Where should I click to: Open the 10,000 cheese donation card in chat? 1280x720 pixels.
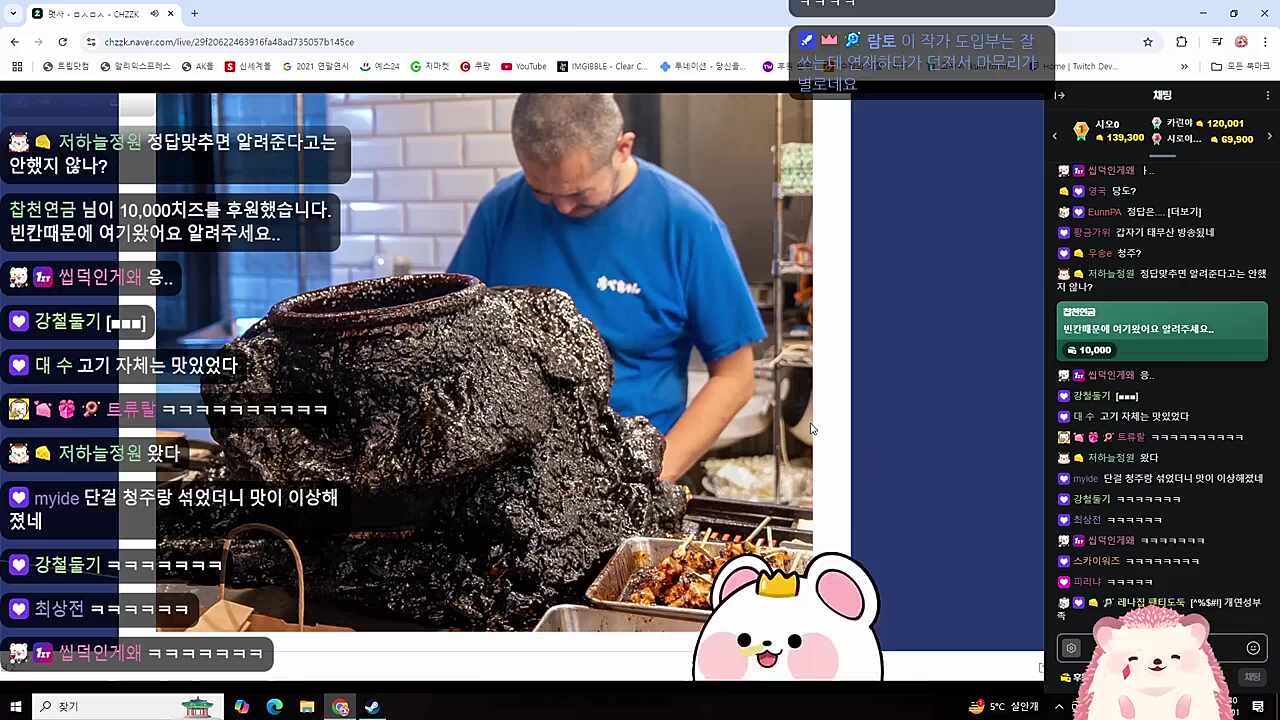1162,331
